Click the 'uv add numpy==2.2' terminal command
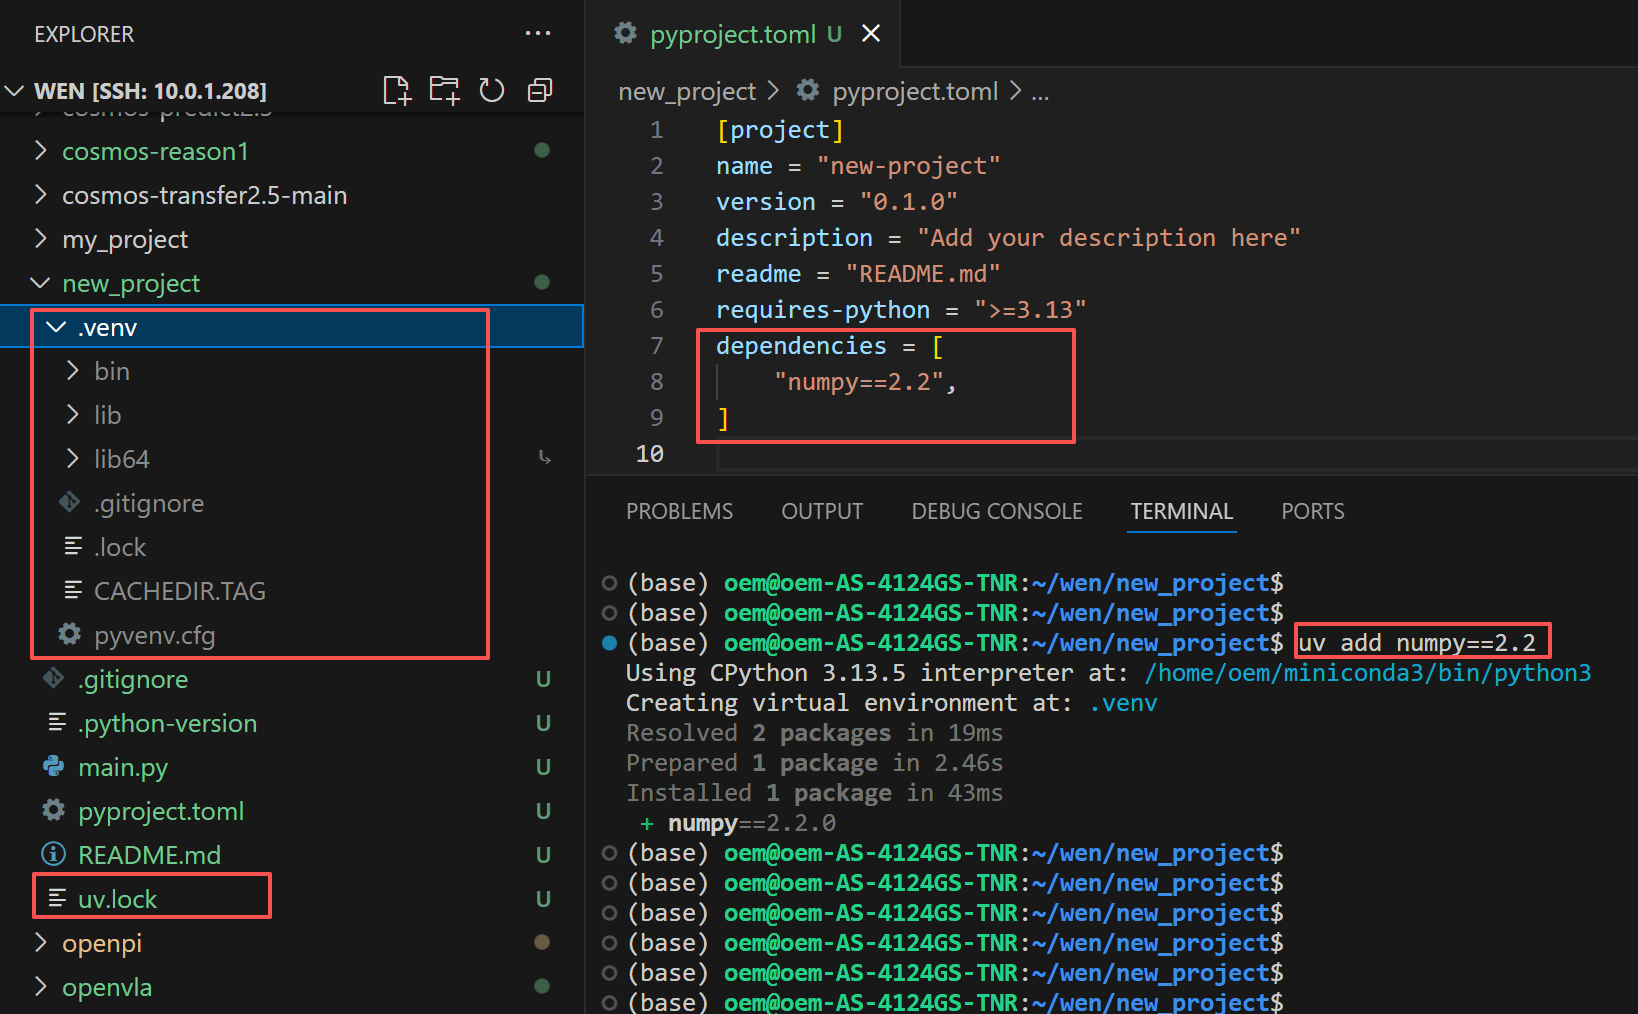 [x=1417, y=643]
